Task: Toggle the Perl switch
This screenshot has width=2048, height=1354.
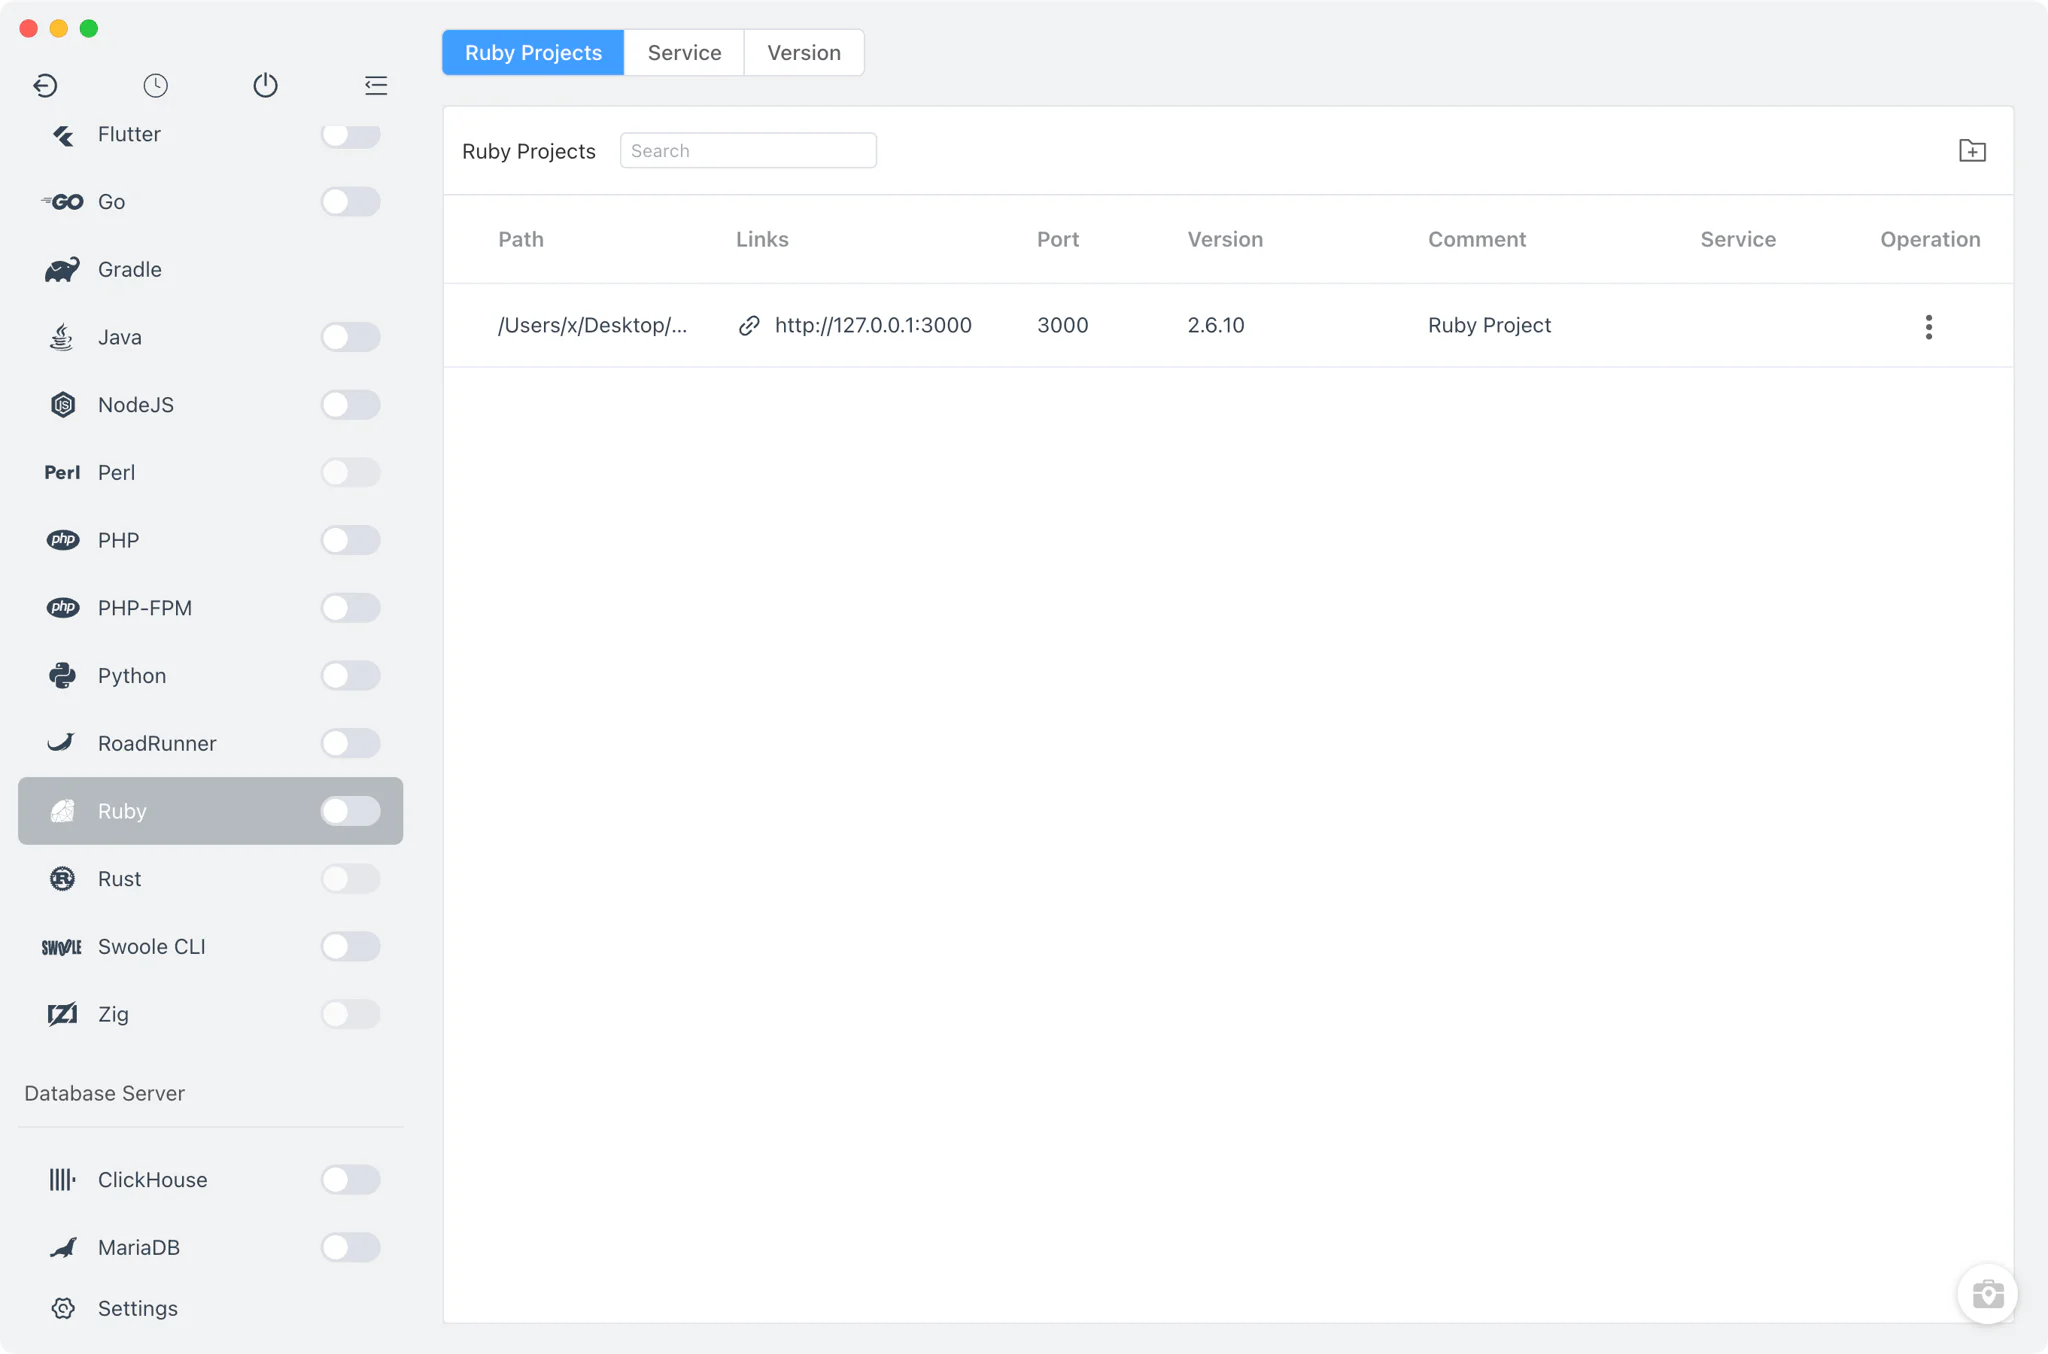Action: [x=350, y=472]
